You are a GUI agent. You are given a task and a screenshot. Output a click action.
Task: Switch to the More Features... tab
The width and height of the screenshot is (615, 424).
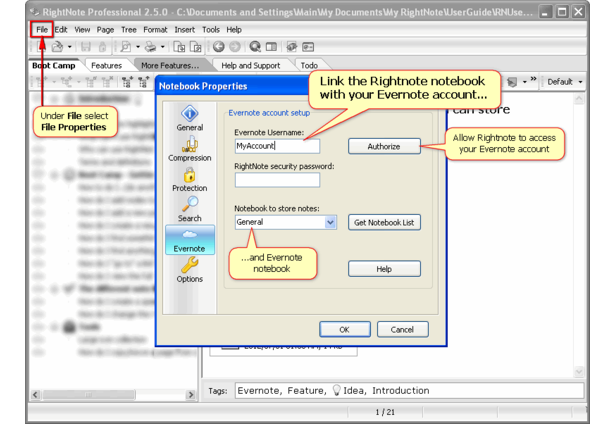point(170,66)
